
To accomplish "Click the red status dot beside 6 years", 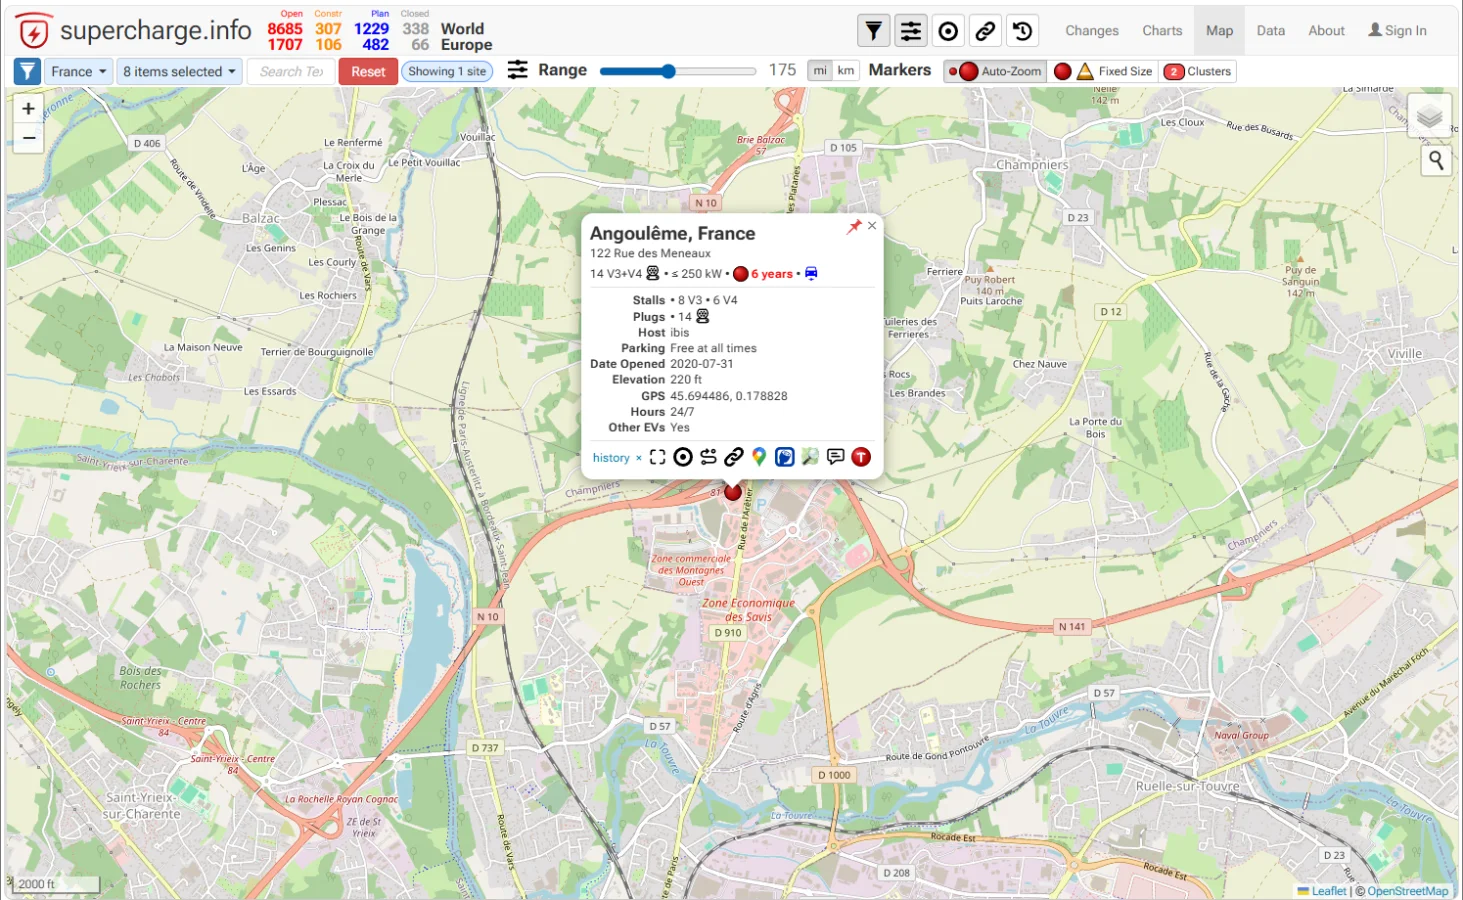I will 741,274.
